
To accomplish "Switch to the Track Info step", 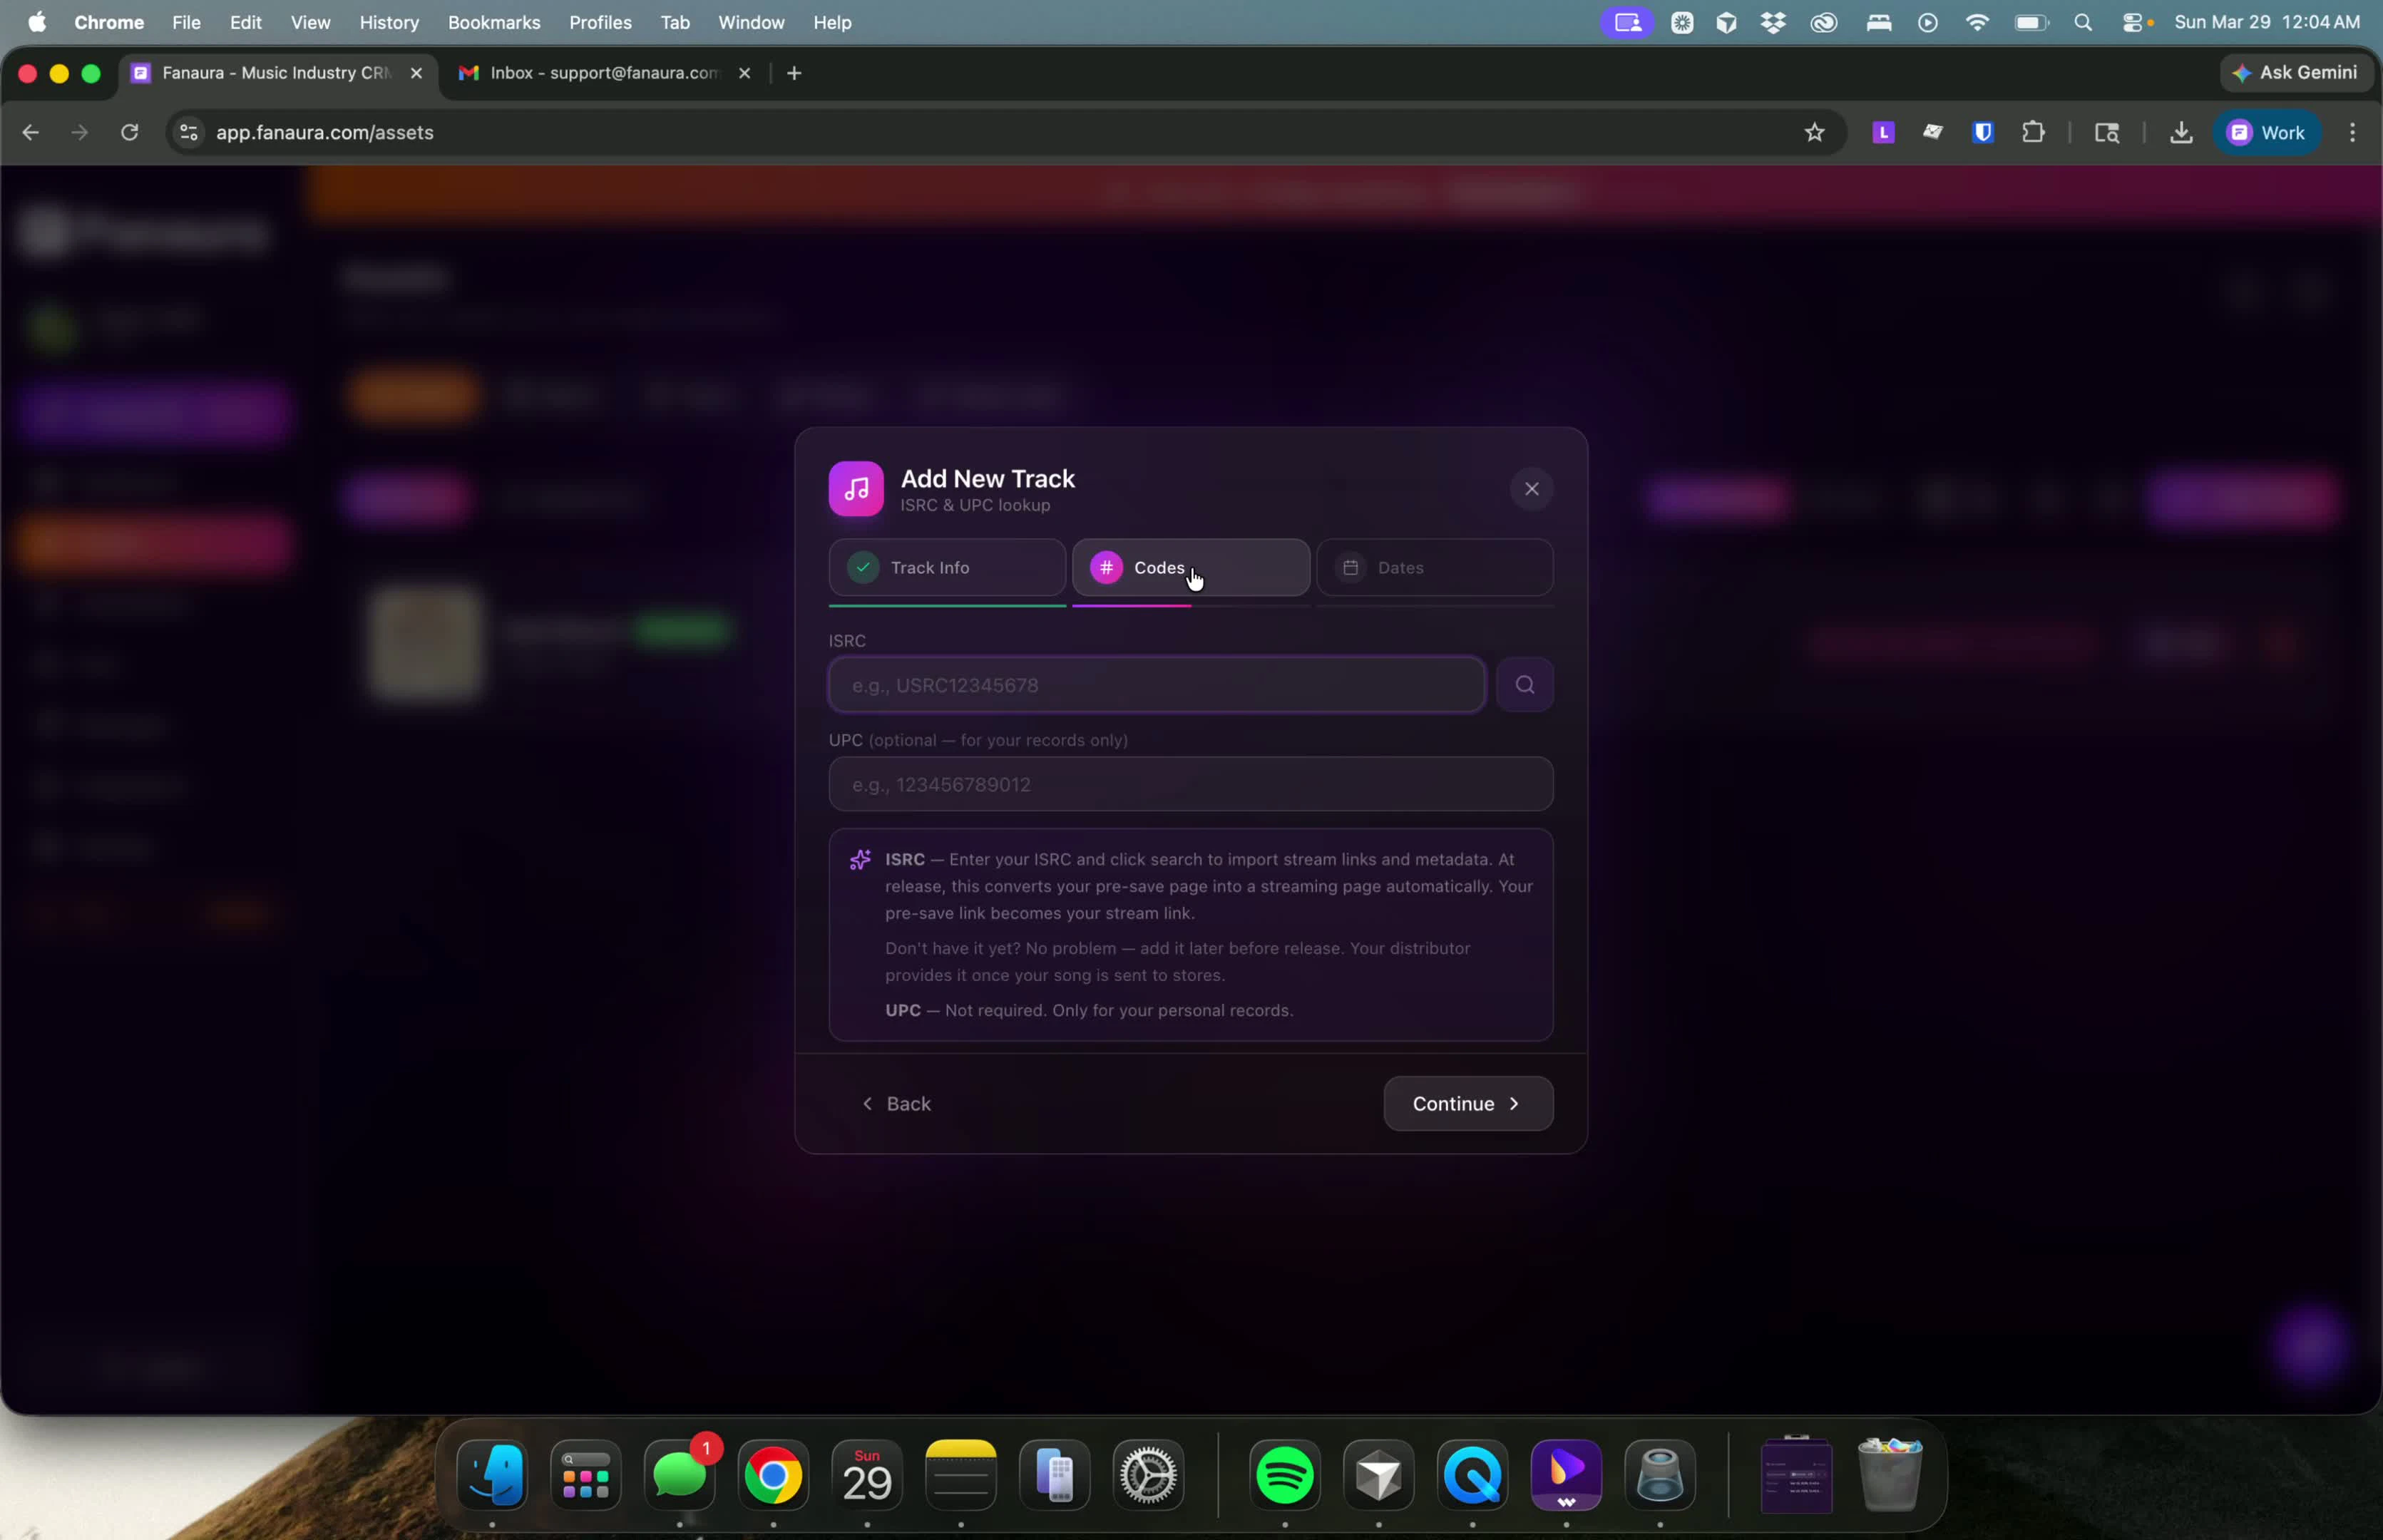I will pyautogui.click(x=946, y=567).
